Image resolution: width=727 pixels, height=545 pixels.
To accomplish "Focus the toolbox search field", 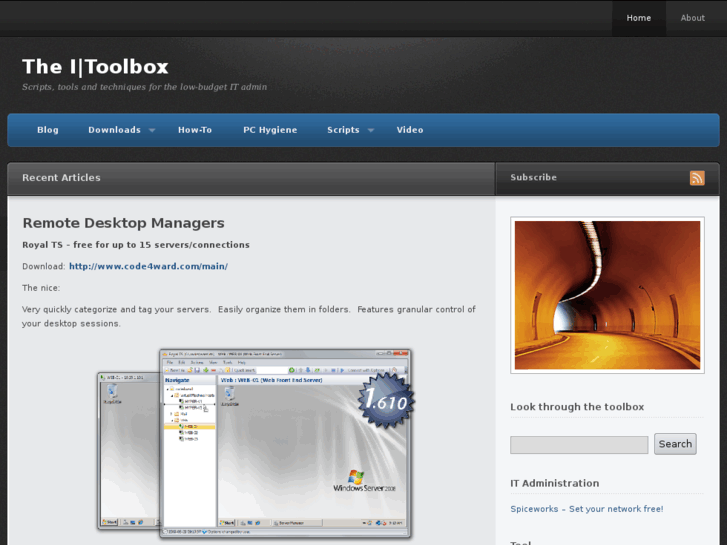I will (x=579, y=445).
